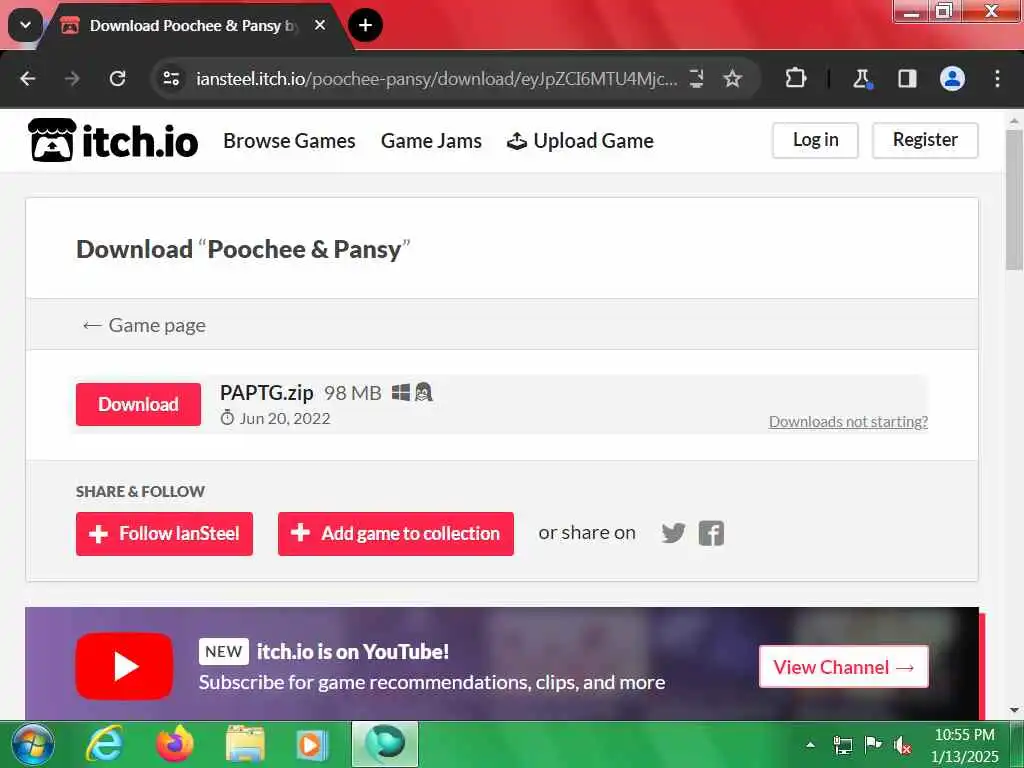Screen dimensions: 1024x768
Task: Open the Chrome profile avatar
Action: click(952, 79)
